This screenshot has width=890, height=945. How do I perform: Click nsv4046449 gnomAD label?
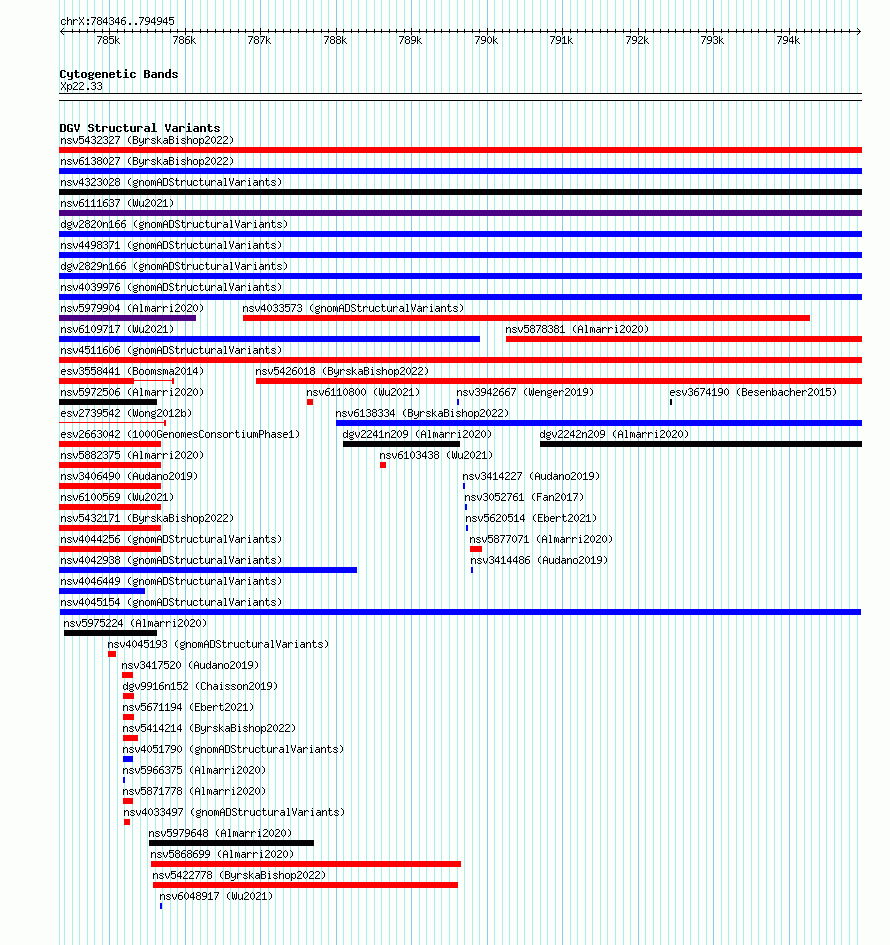click(171, 582)
